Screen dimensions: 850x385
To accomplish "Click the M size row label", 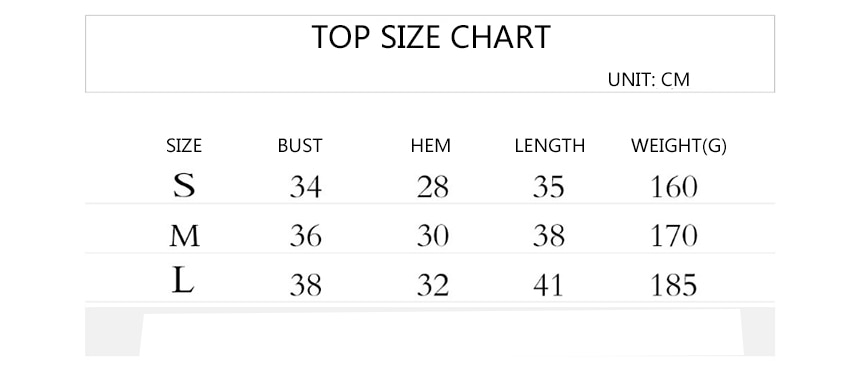I will (x=184, y=236).
